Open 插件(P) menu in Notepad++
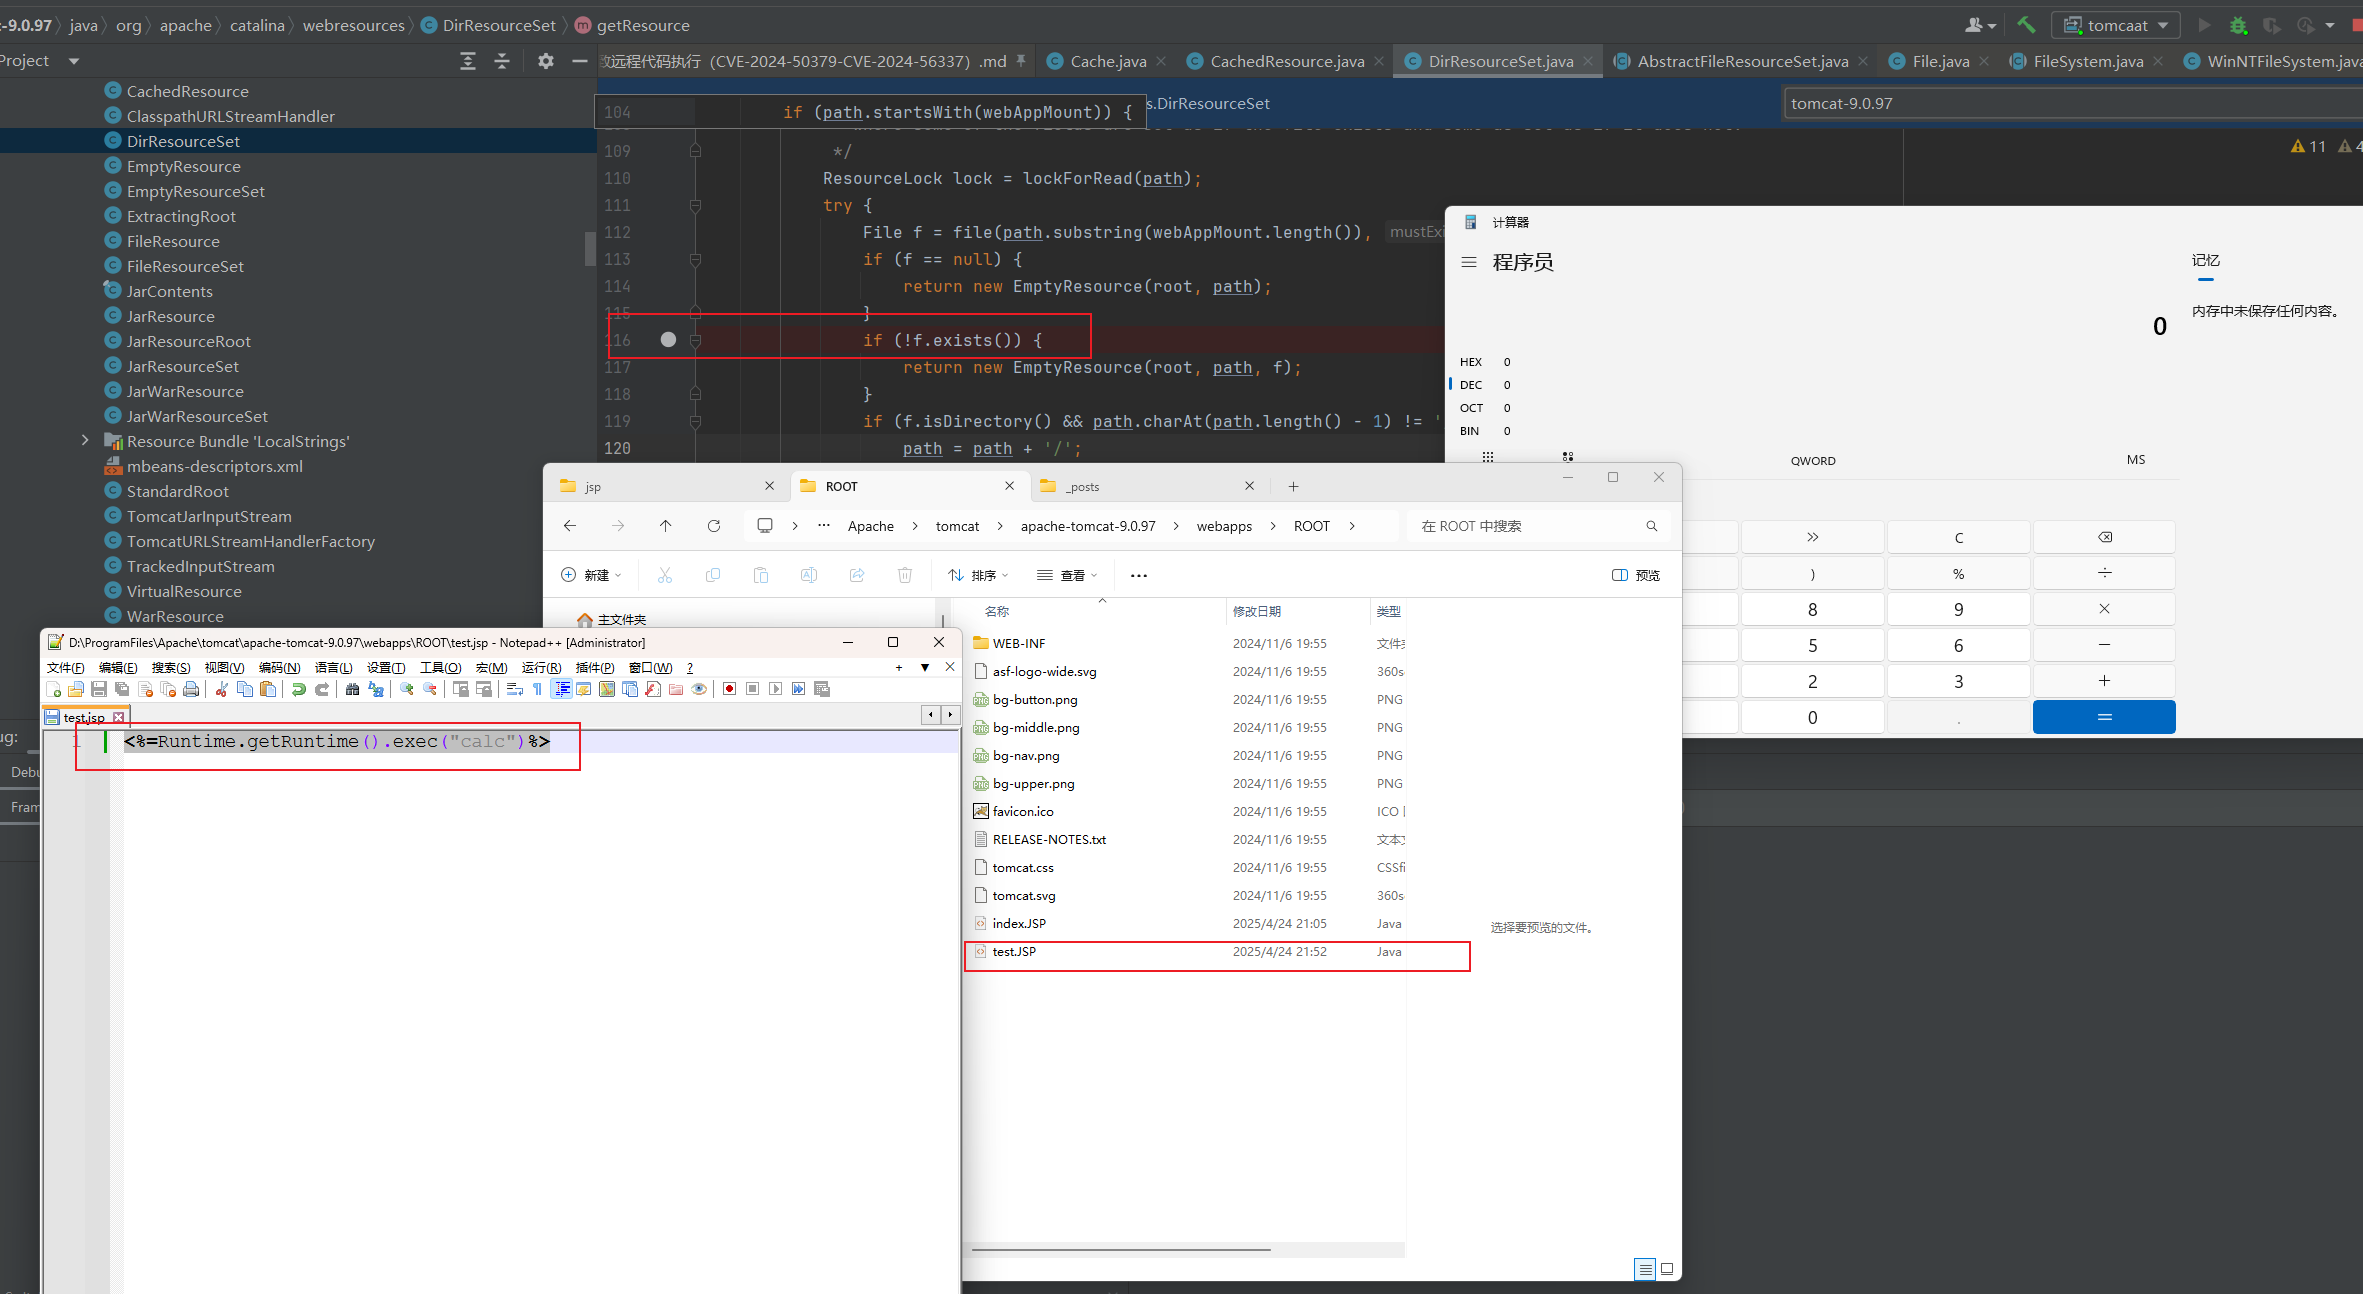Viewport: 2363px width, 1294px height. pyautogui.click(x=595, y=667)
